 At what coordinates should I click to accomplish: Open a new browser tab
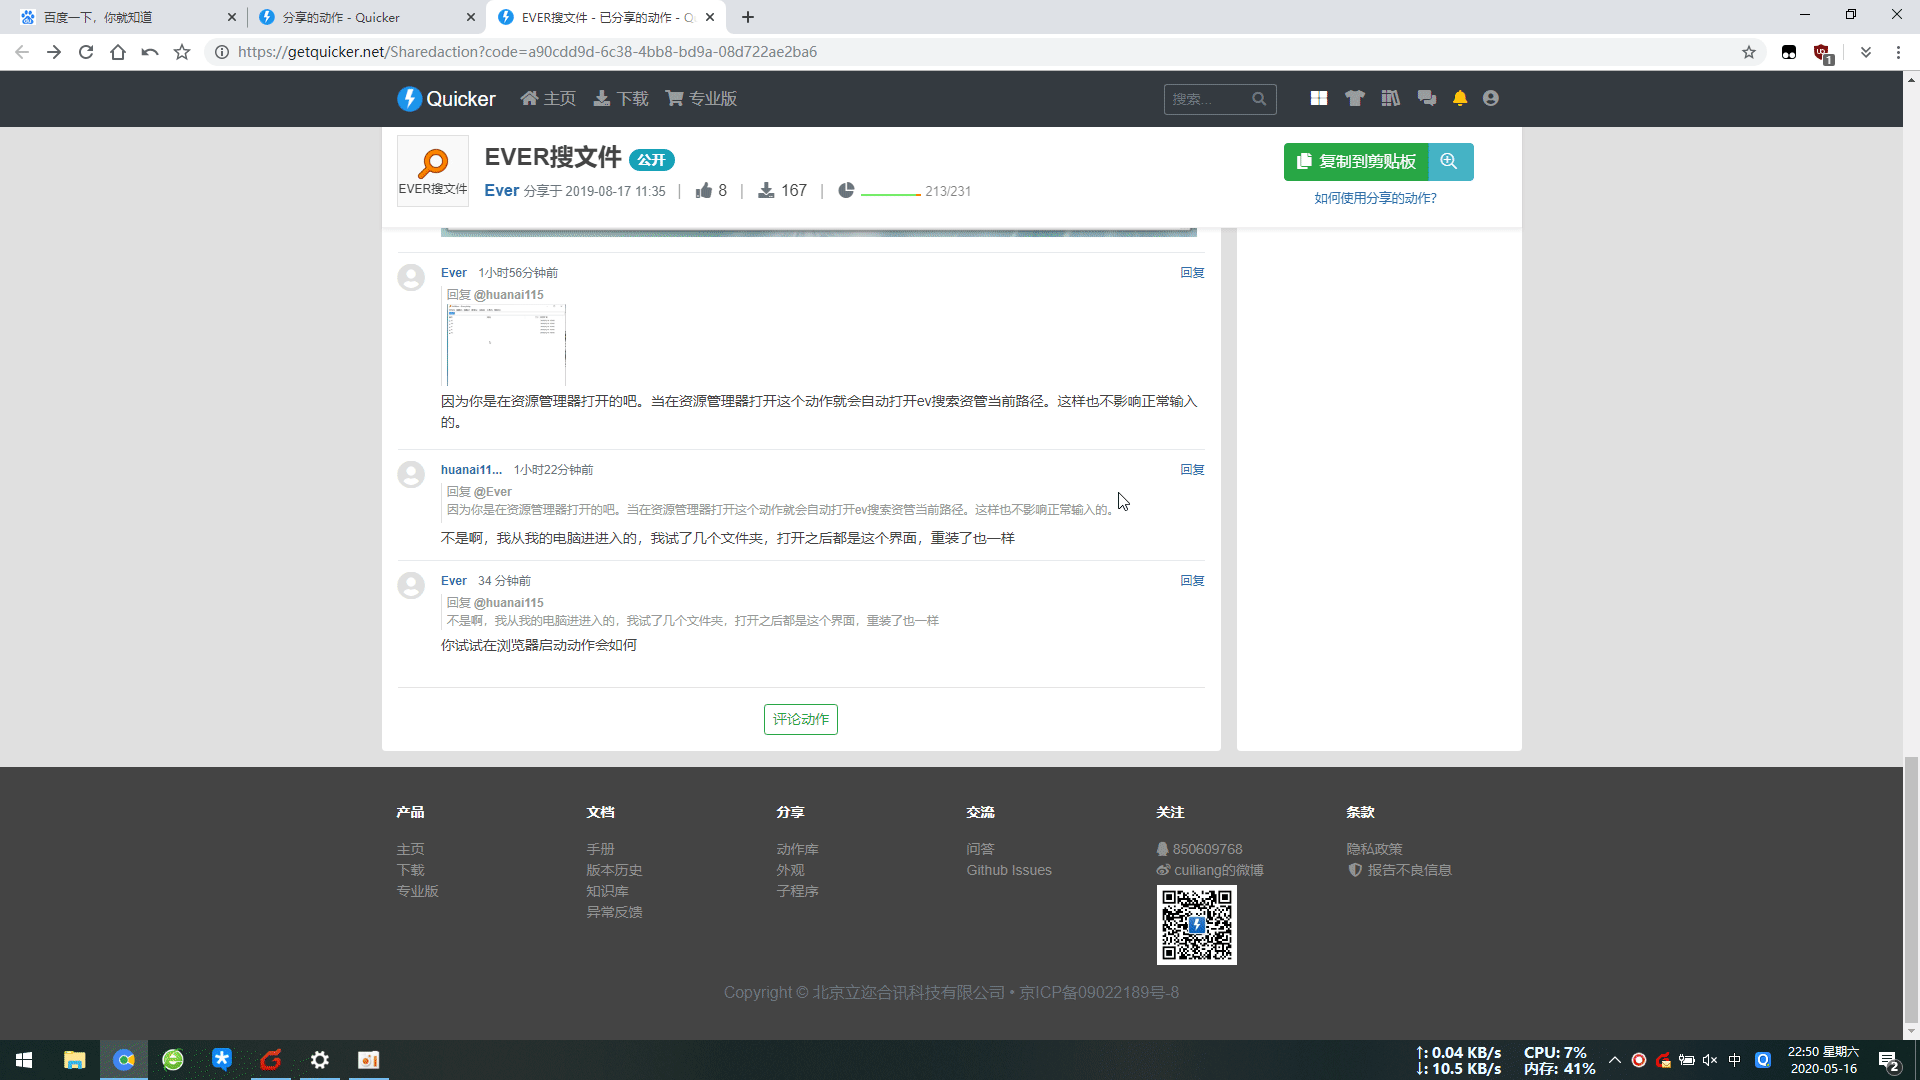pos(748,17)
